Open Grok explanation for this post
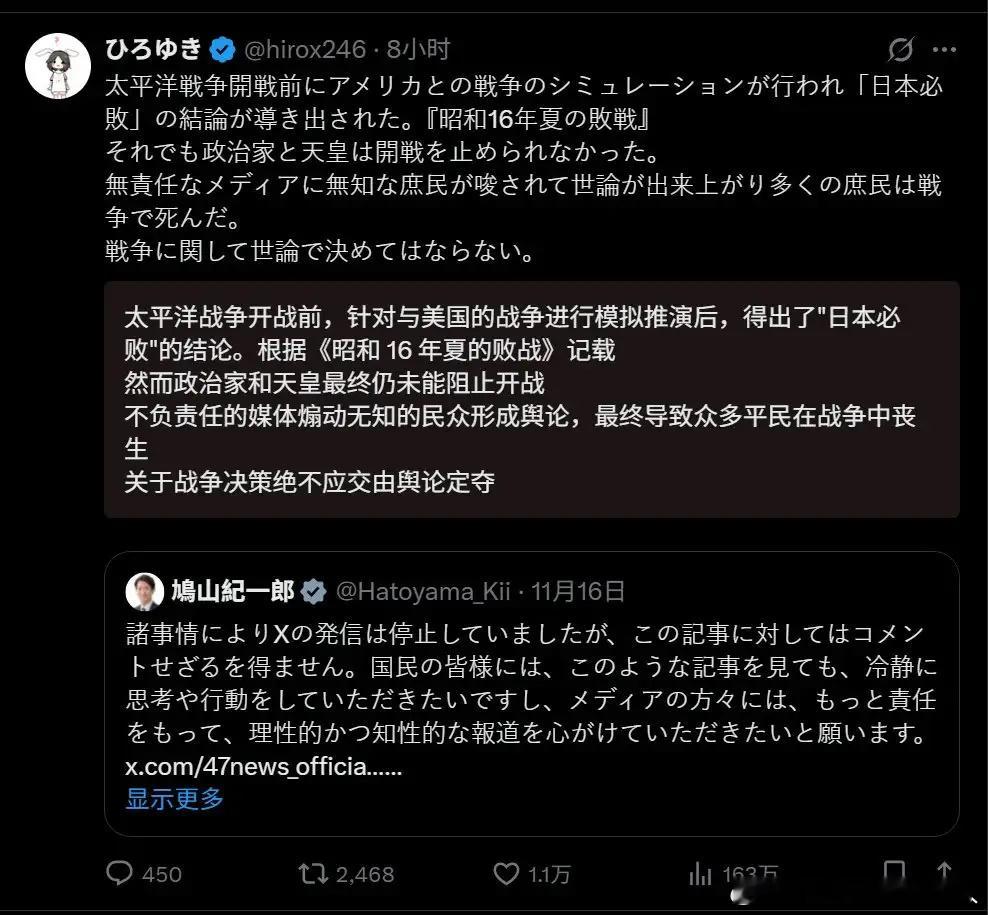Screen dimensions: 988x915 tap(902, 48)
